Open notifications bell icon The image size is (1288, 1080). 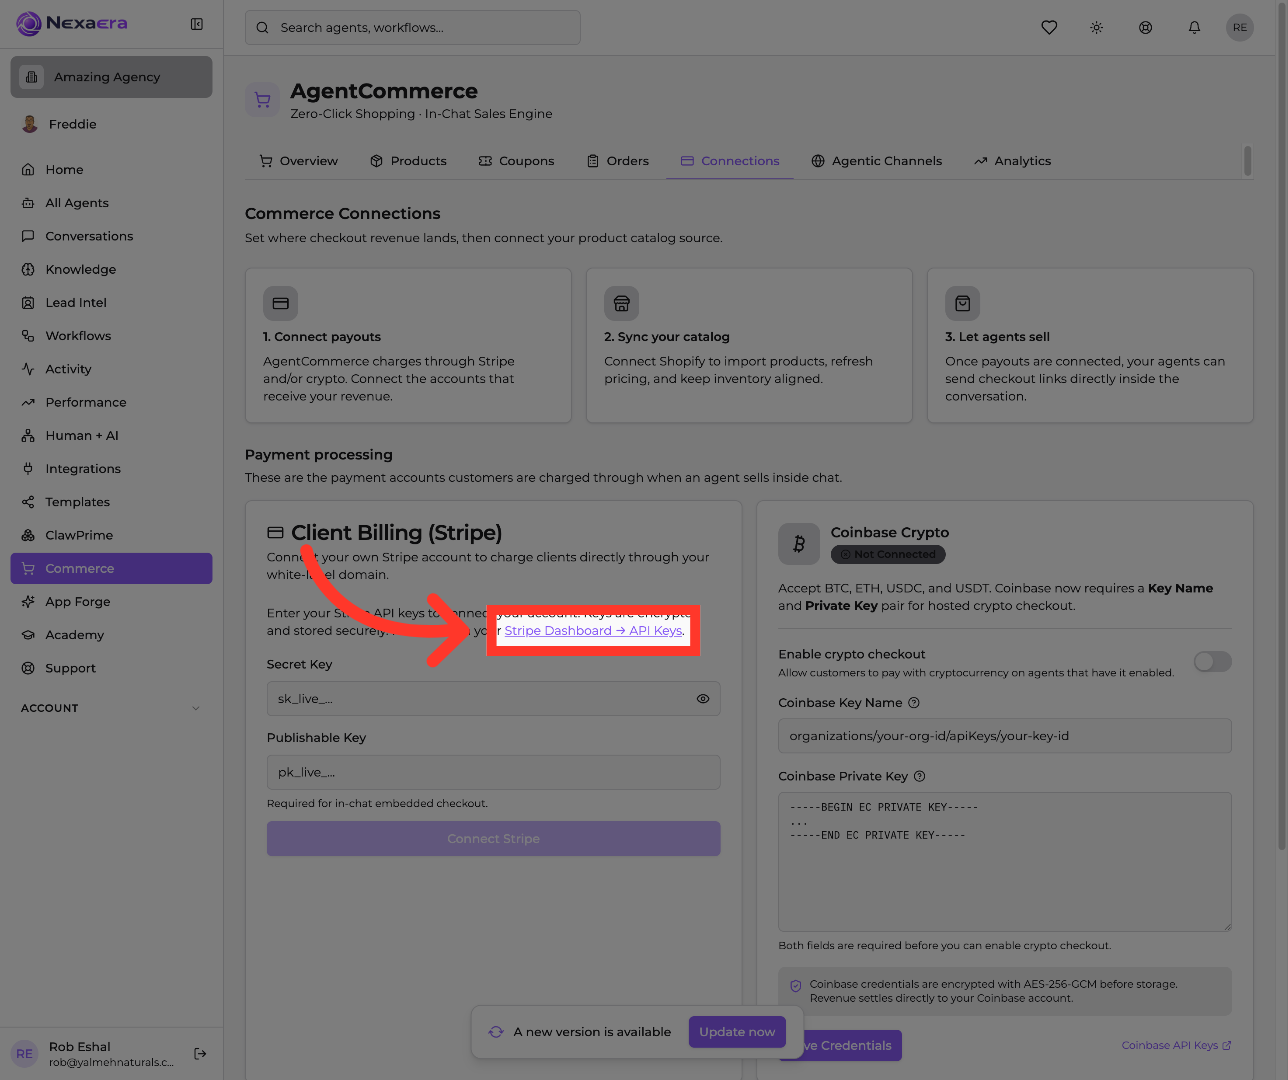1194,28
